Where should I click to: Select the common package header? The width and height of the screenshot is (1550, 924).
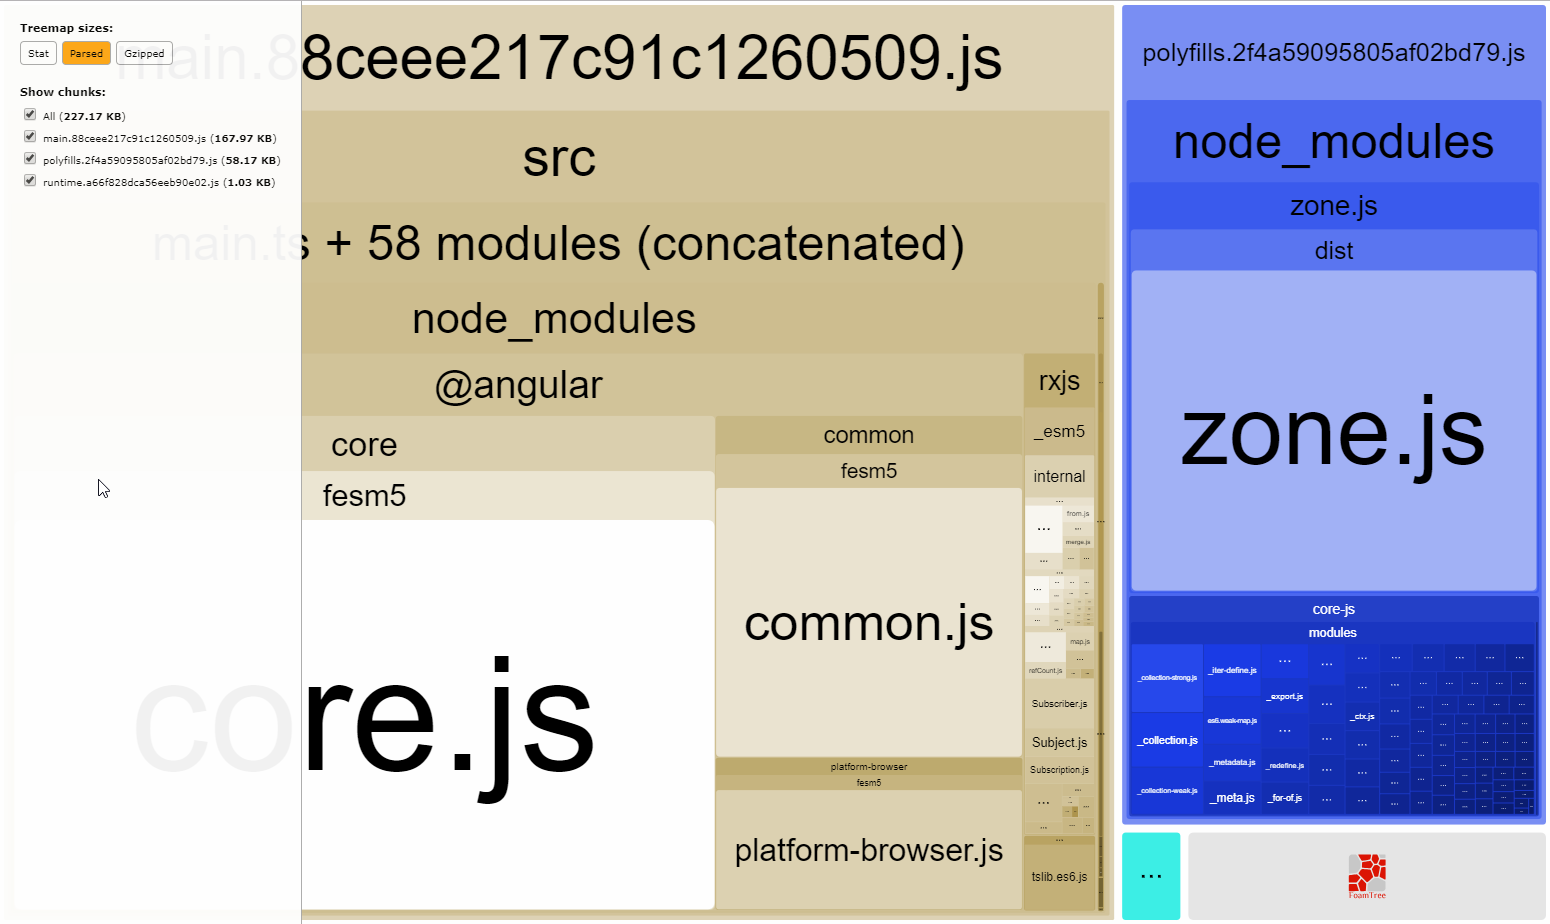(x=869, y=435)
